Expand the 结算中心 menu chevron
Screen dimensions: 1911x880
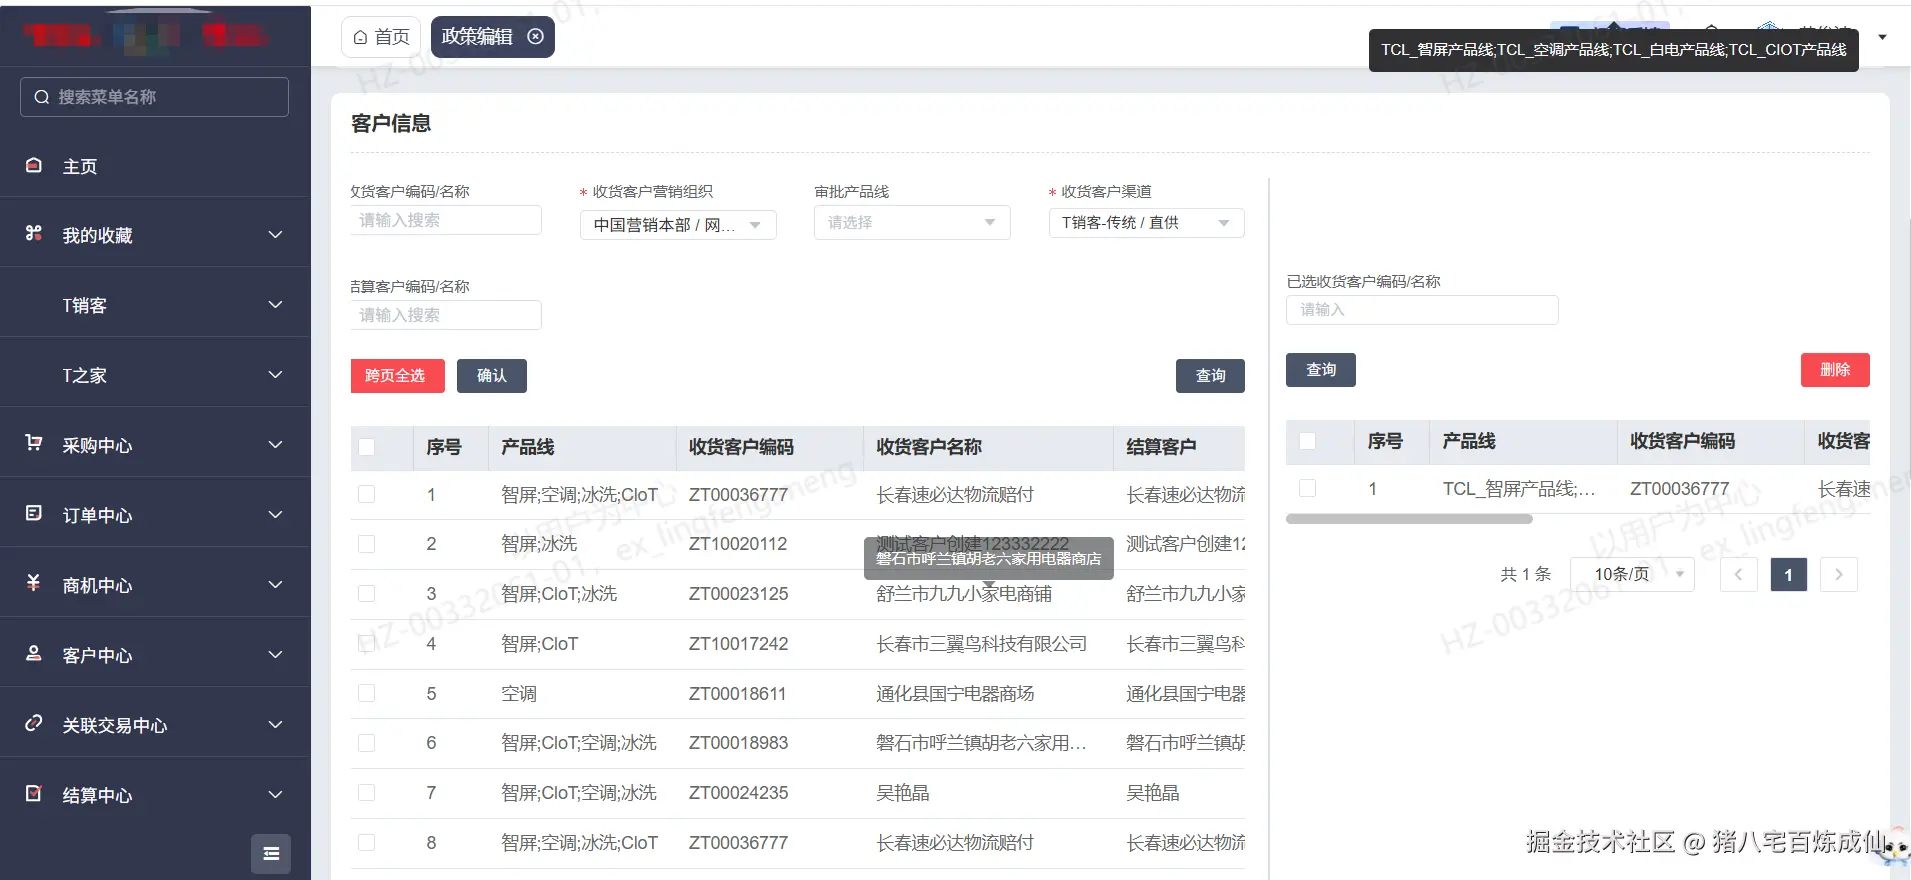275,794
